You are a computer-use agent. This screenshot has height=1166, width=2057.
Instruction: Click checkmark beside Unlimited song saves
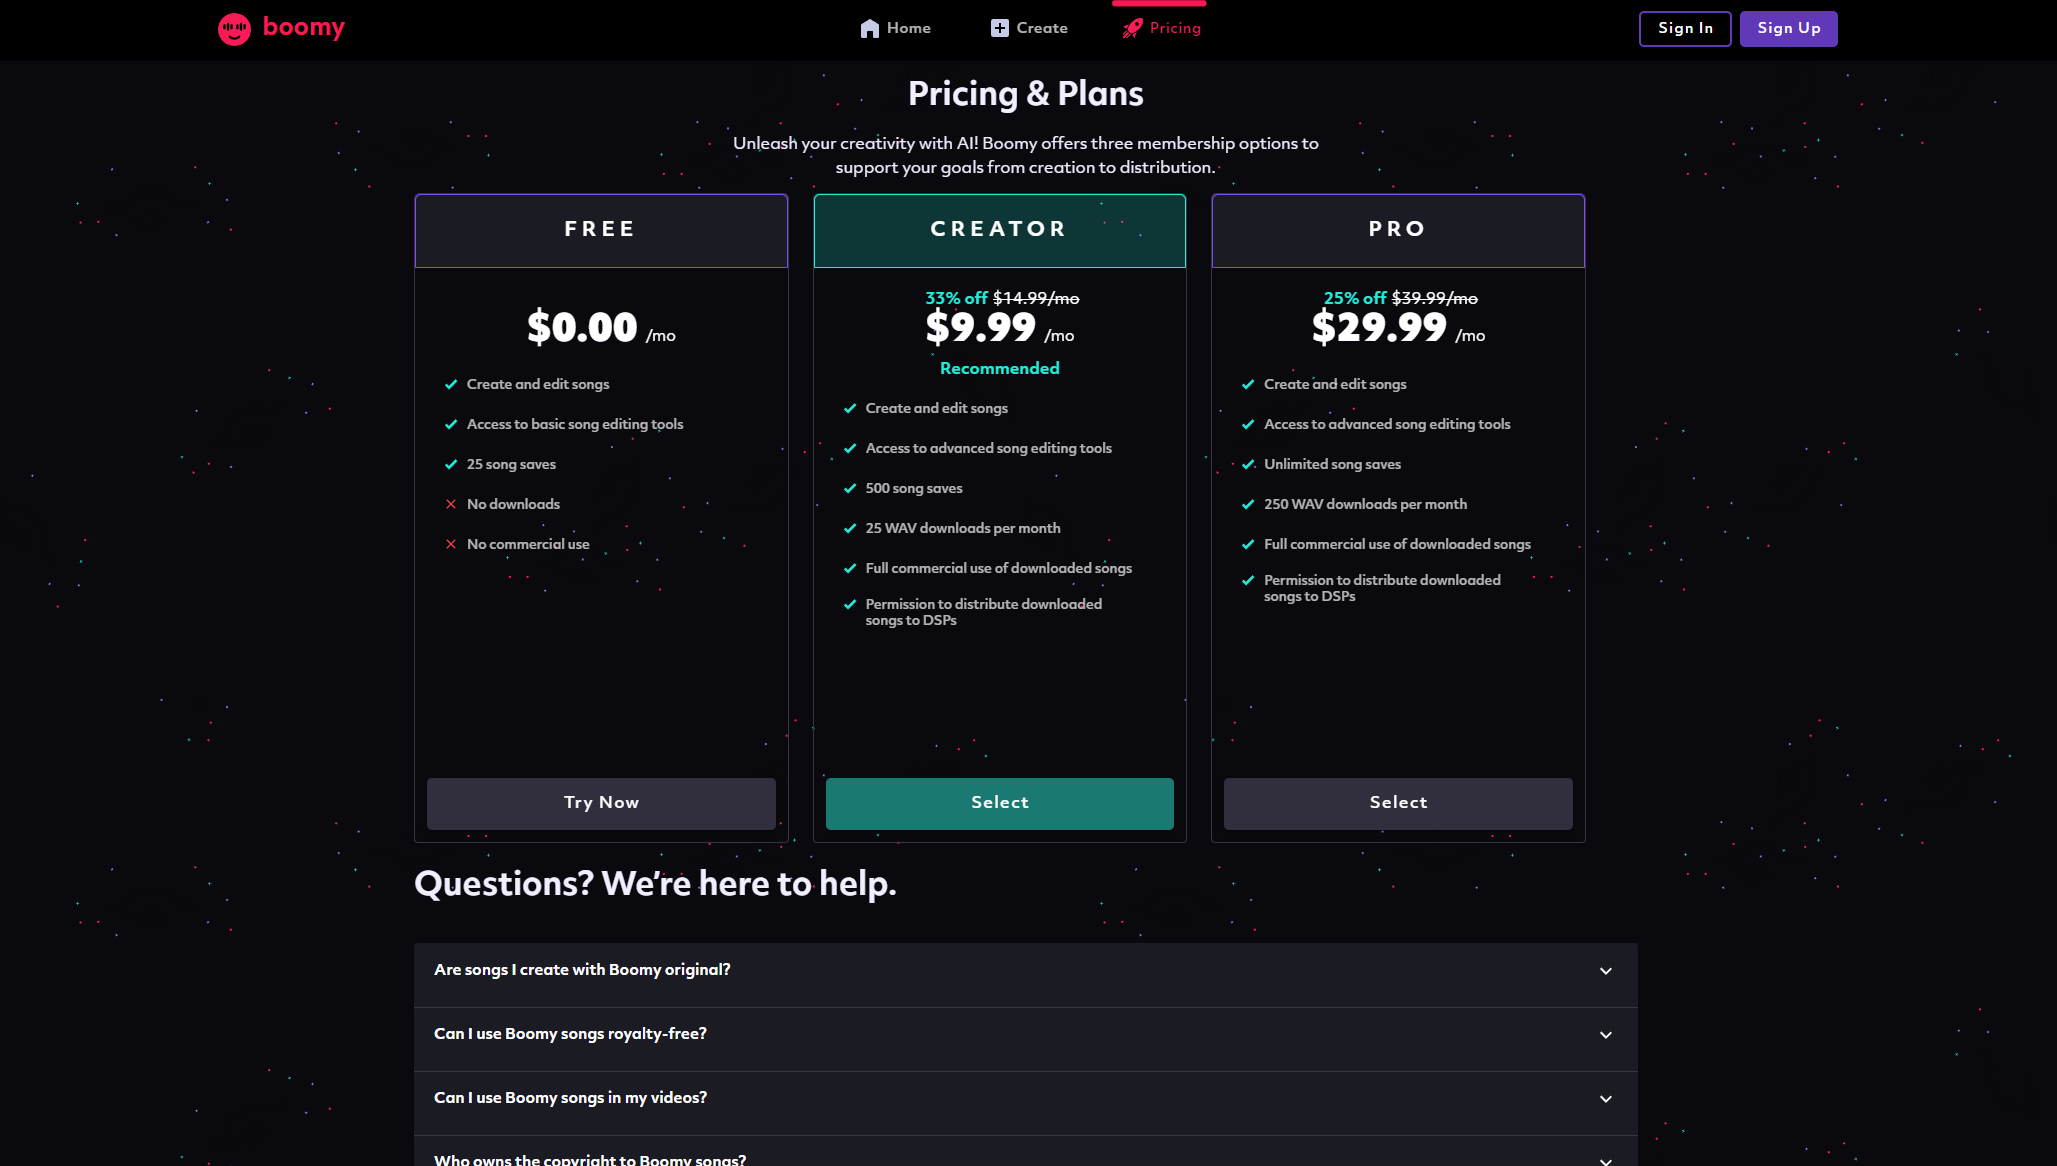coord(1248,465)
